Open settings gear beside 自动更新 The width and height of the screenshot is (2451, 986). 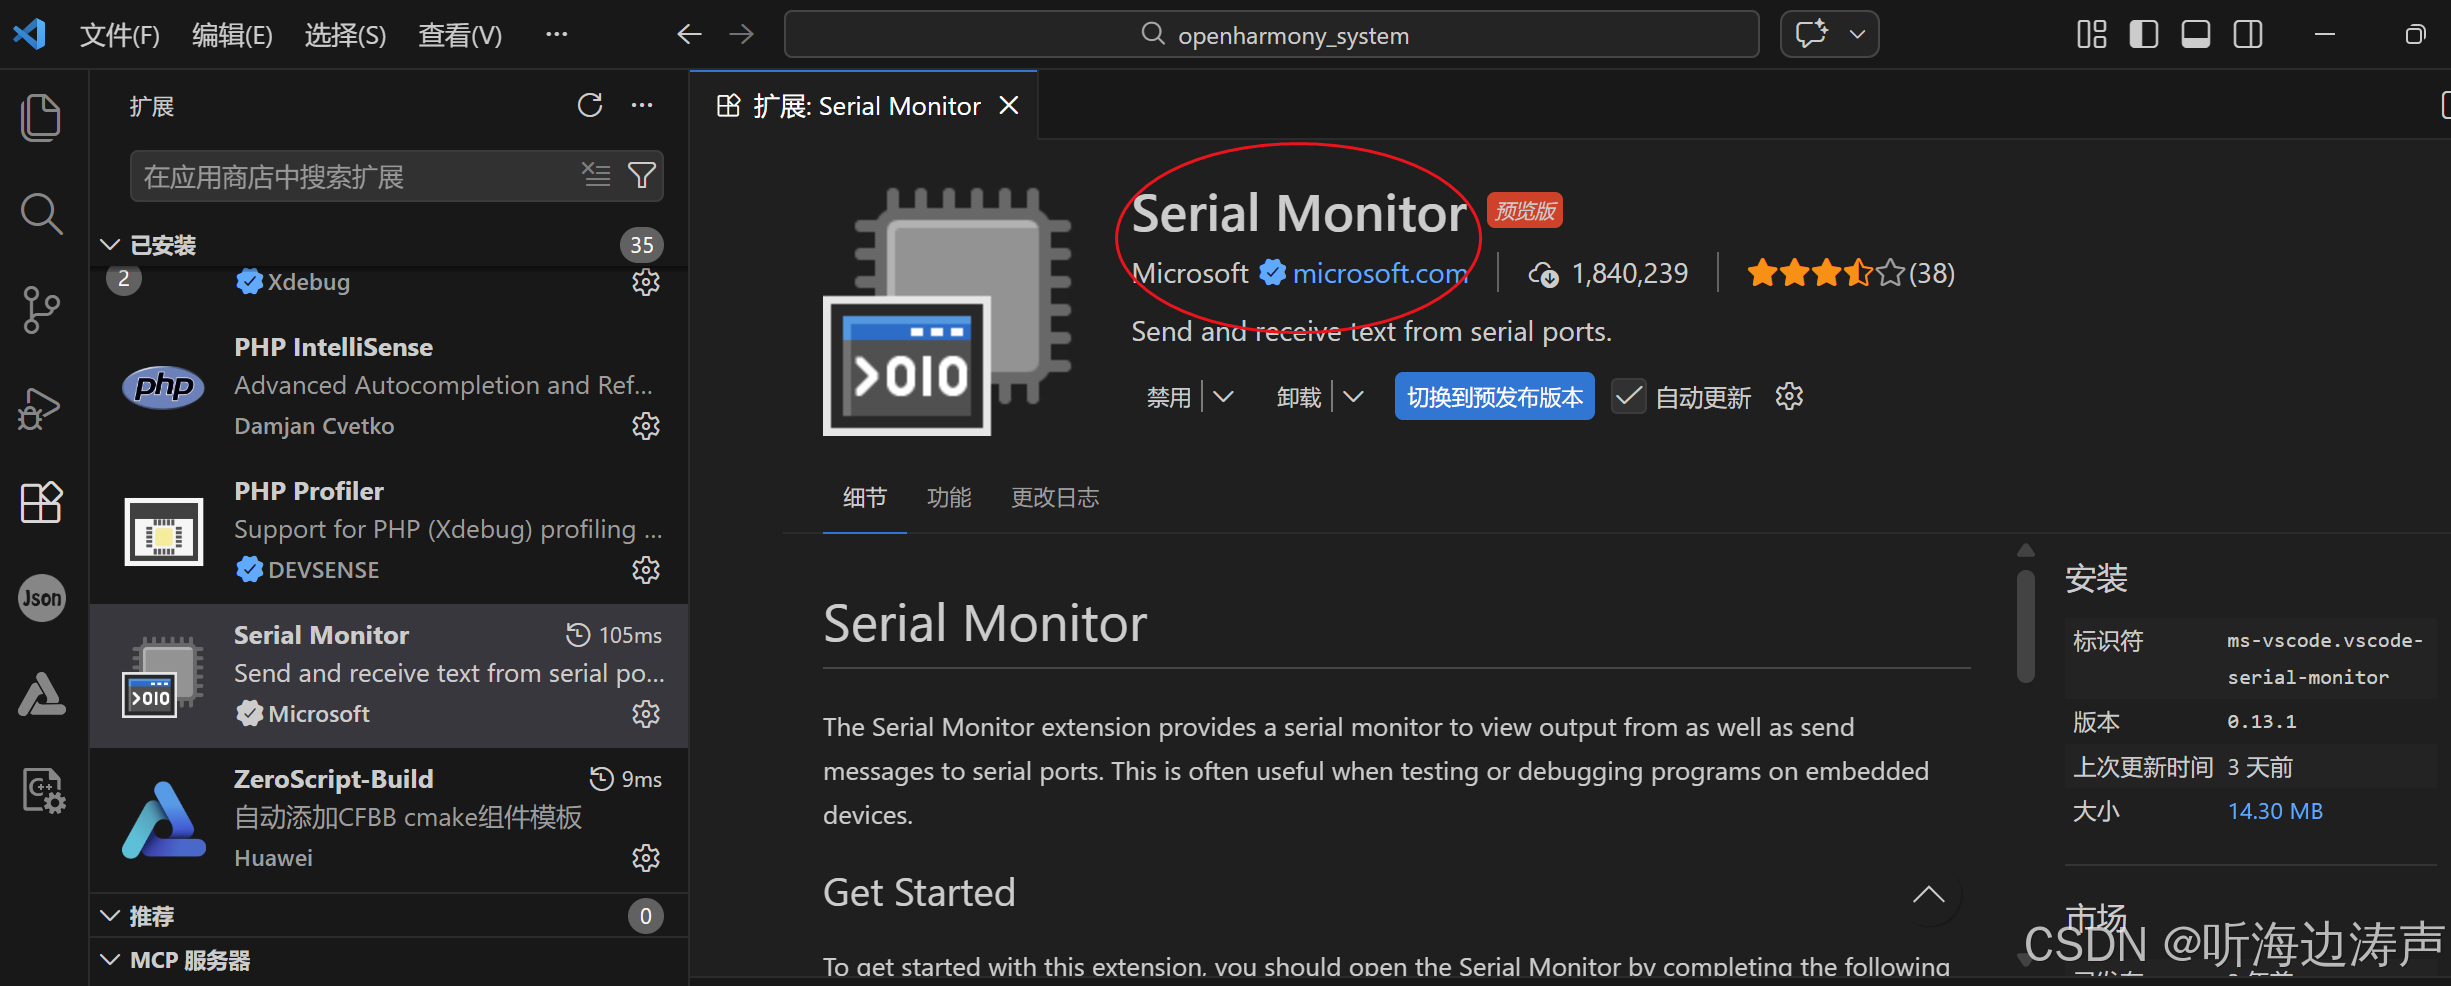pos(1789,397)
